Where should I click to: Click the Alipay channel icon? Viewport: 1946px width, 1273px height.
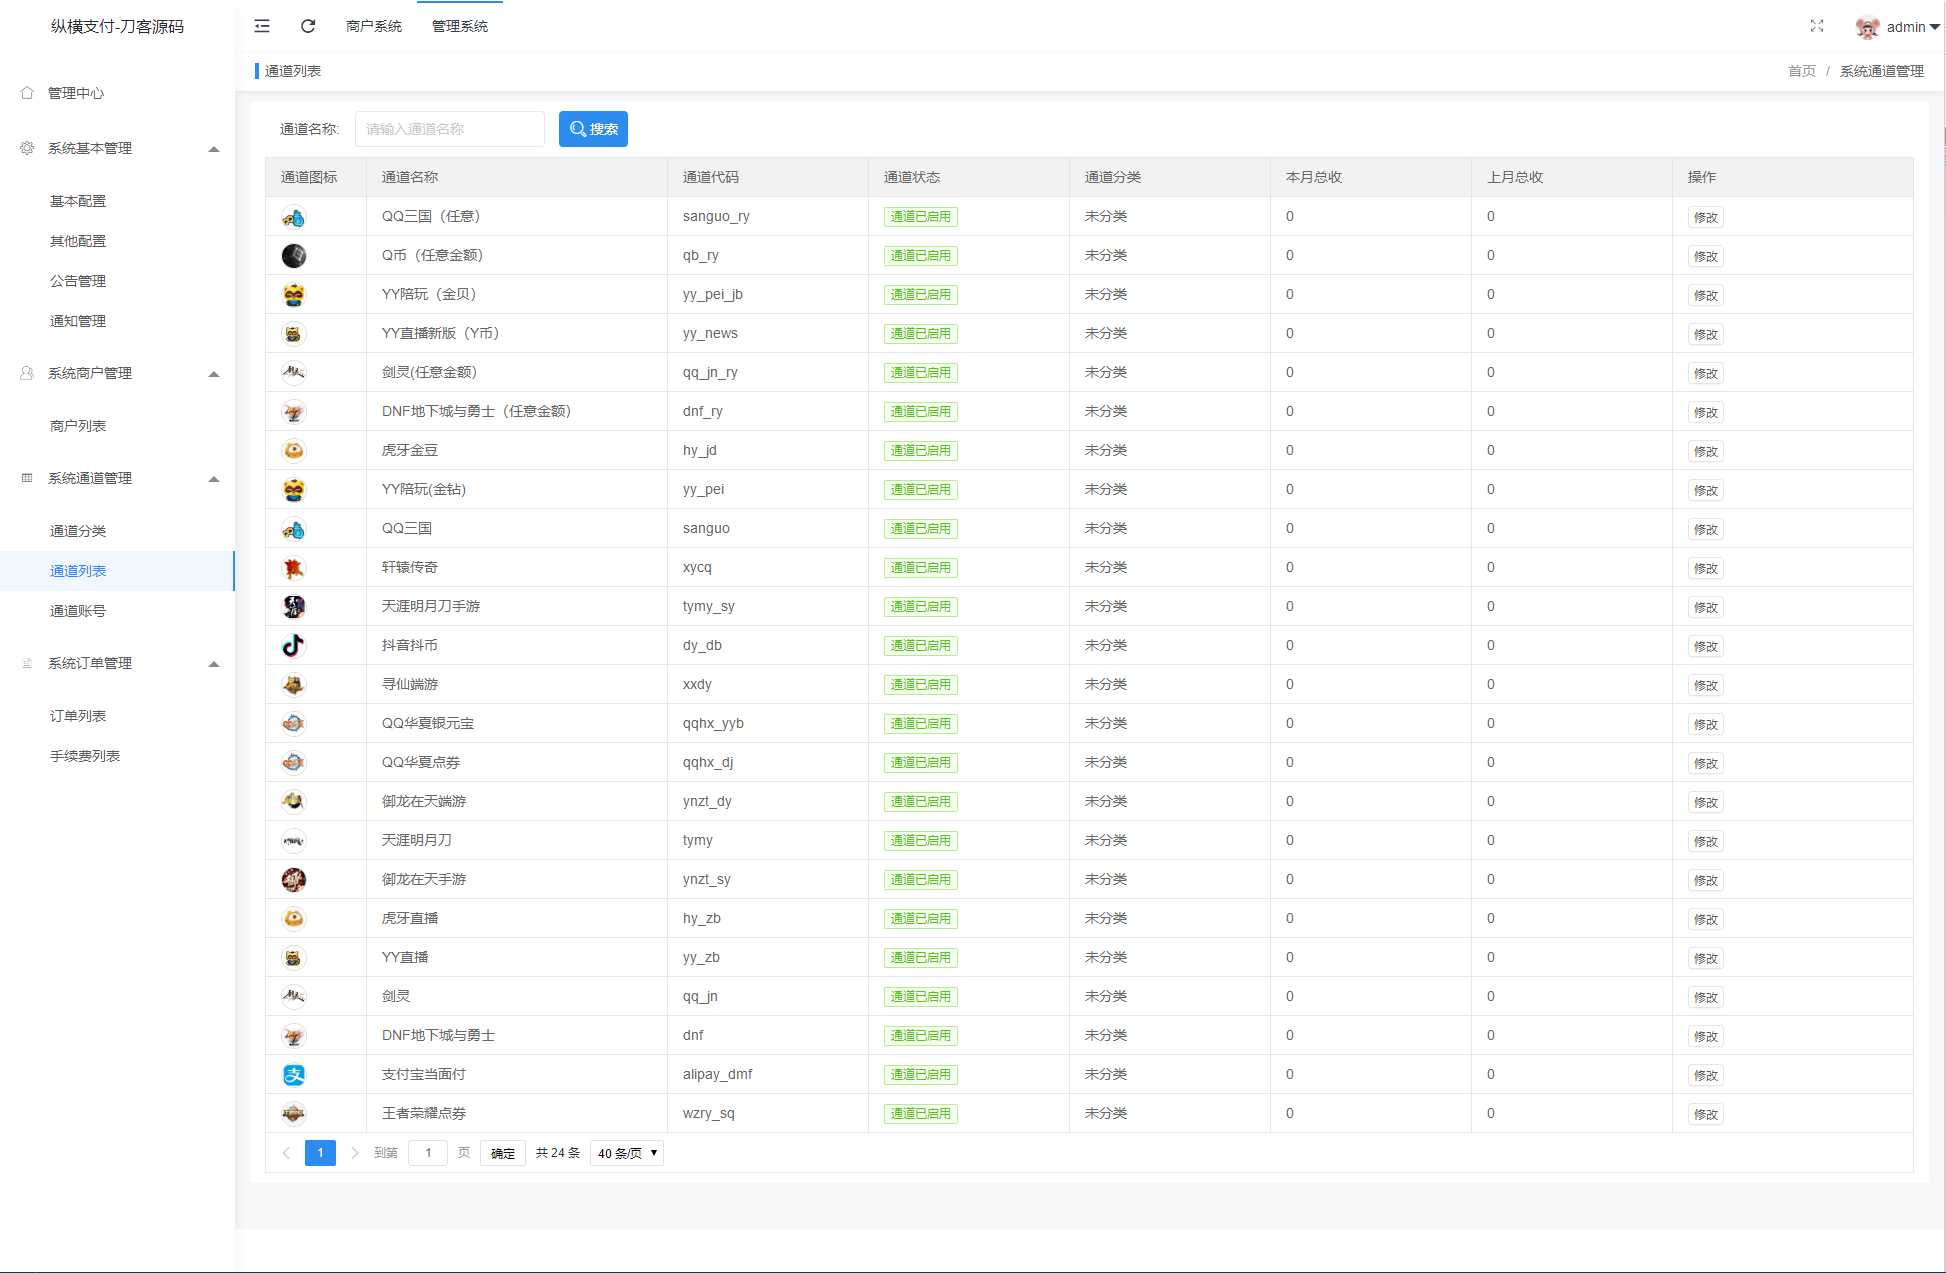(x=293, y=1075)
